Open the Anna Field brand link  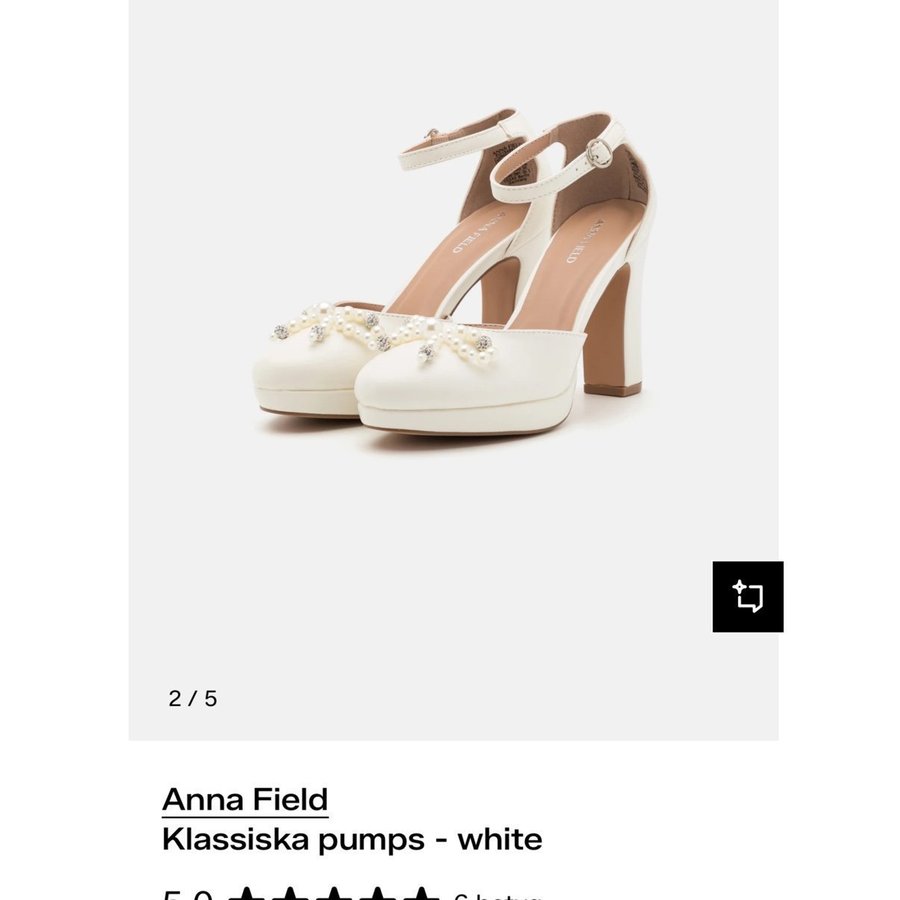click(x=245, y=799)
